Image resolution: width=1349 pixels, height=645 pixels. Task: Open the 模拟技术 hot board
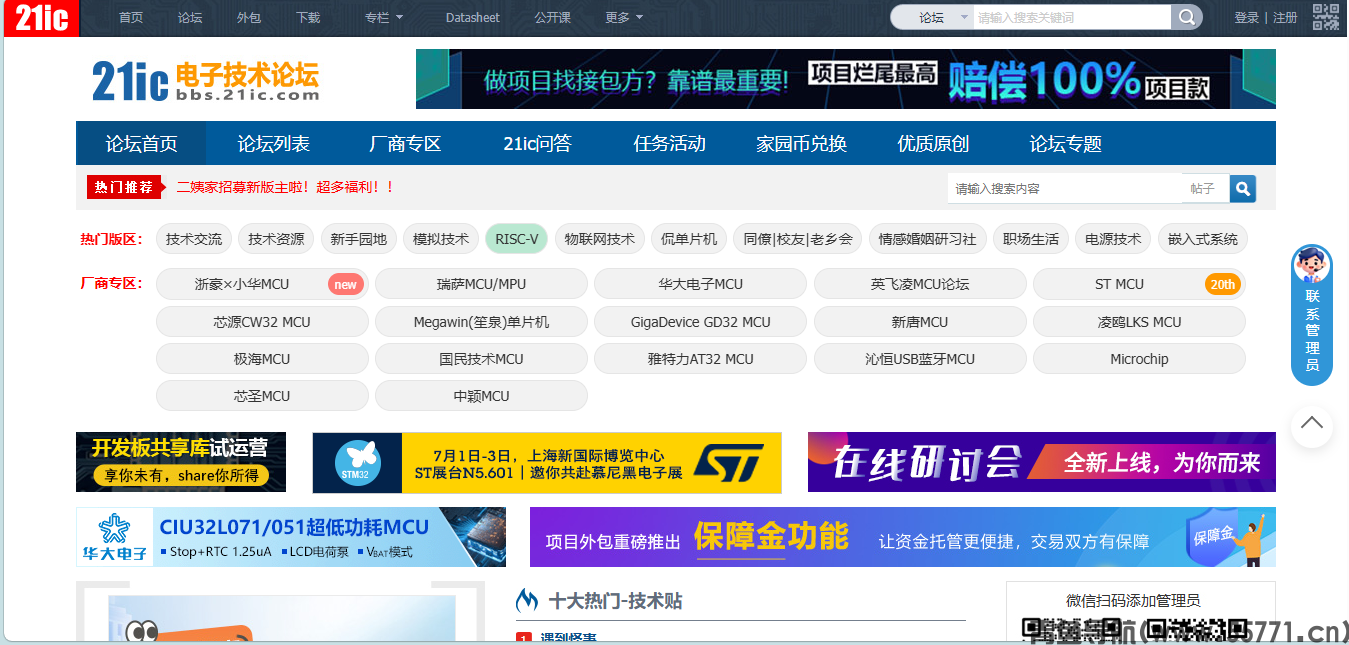pos(441,239)
